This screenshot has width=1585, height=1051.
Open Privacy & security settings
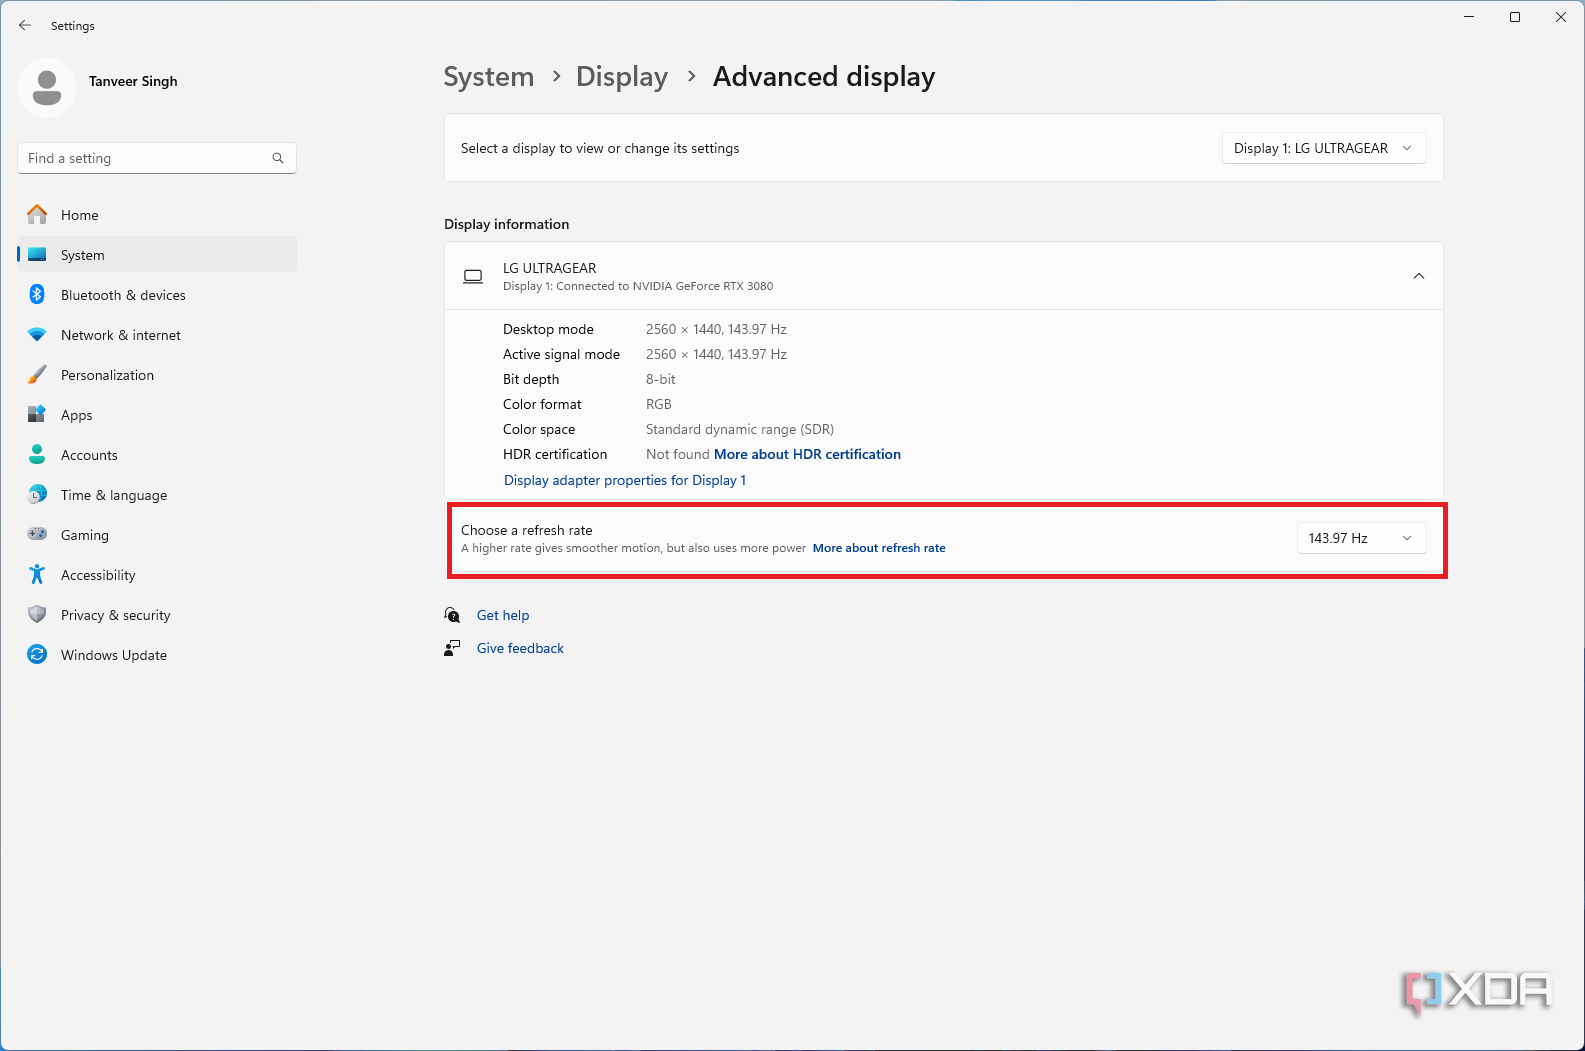point(157,614)
